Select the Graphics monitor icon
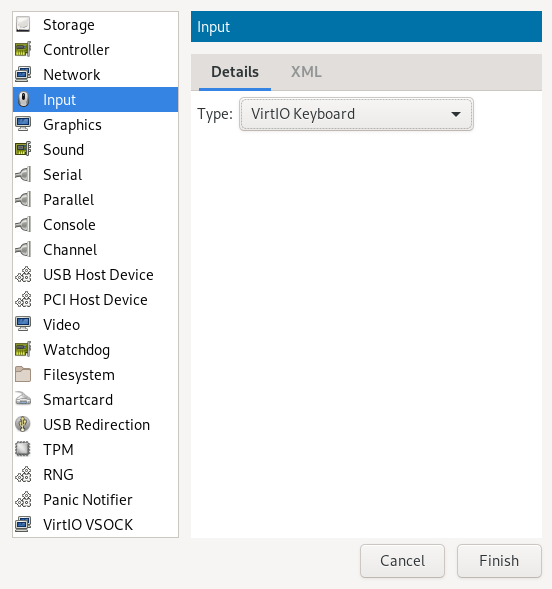Screen dimensions: 552x589 pyautogui.click(x=23, y=124)
